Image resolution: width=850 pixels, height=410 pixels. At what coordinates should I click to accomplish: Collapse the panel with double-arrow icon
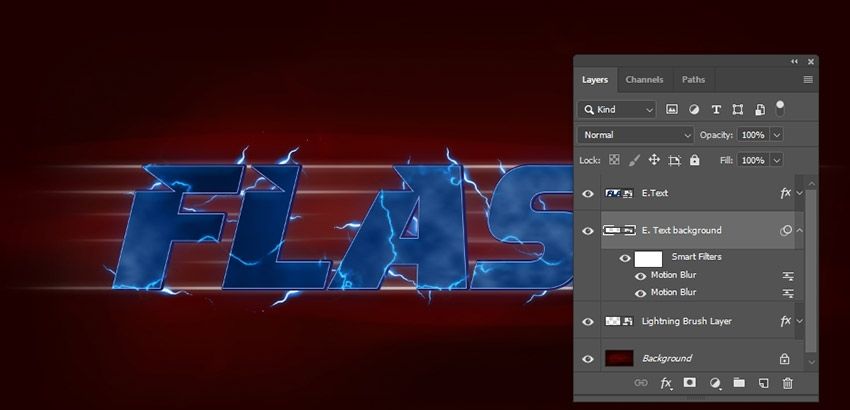pyautogui.click(x=794, y=62)
